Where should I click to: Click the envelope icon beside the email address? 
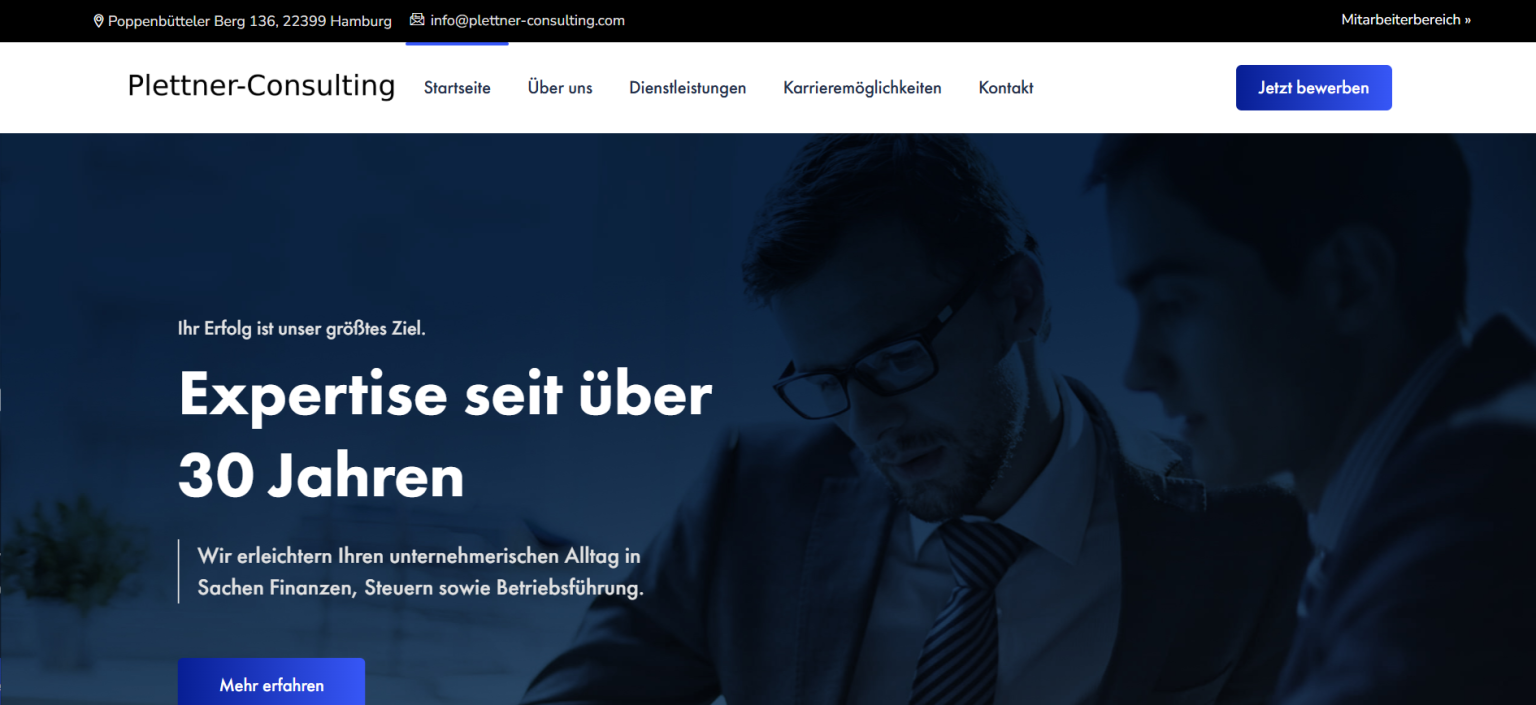click(417, 20)
